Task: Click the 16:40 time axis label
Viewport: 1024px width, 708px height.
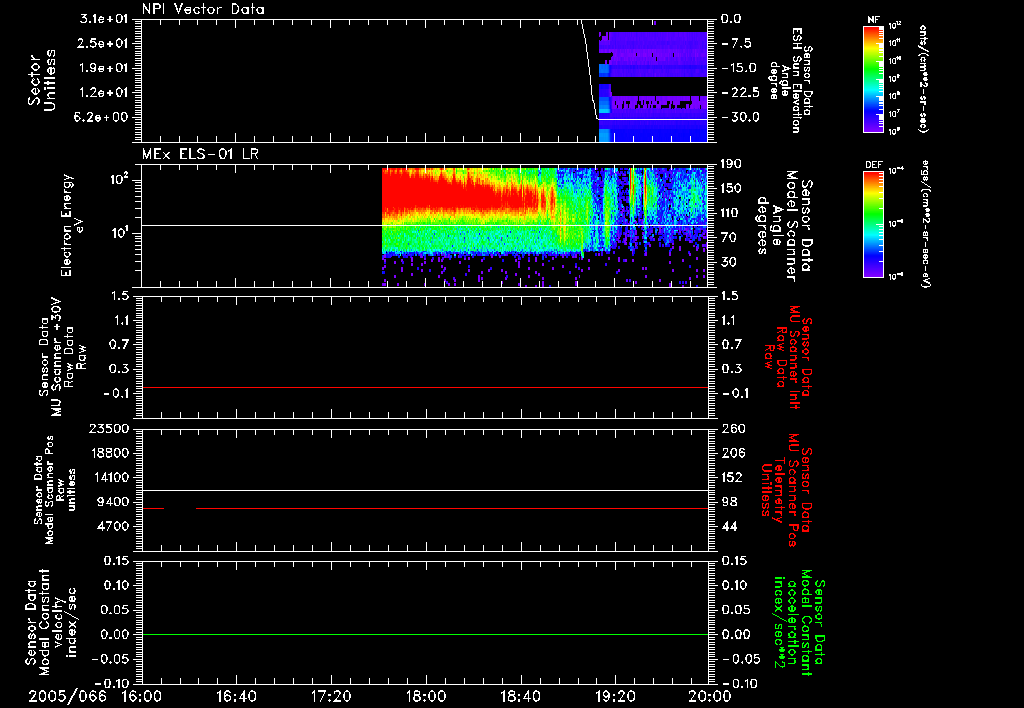Action: click(x=236, y=696)
